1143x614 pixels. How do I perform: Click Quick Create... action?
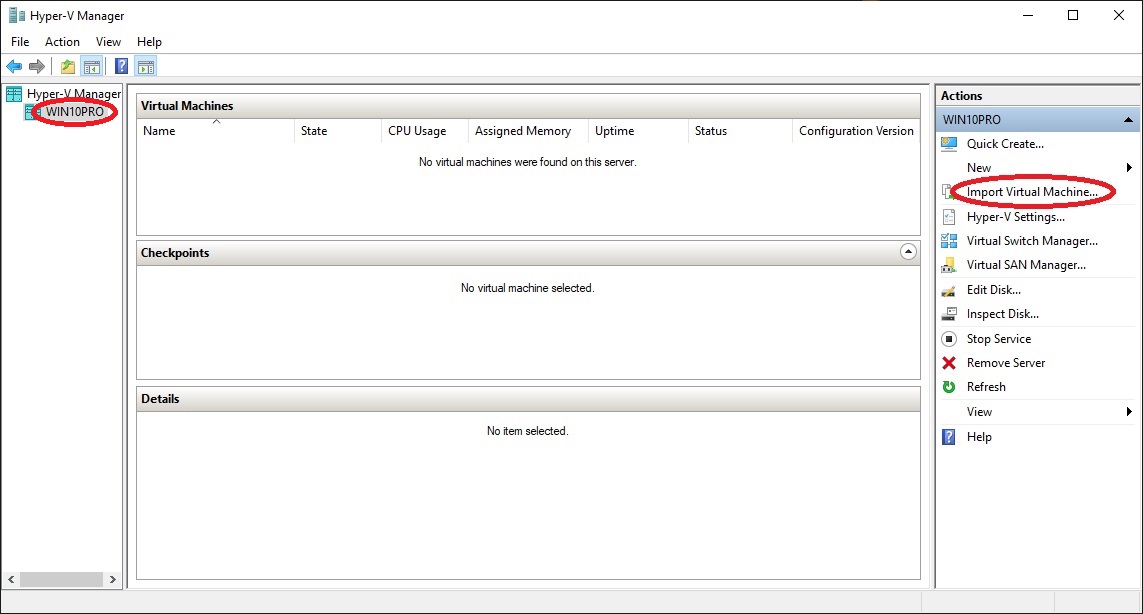pos(1005,144)
